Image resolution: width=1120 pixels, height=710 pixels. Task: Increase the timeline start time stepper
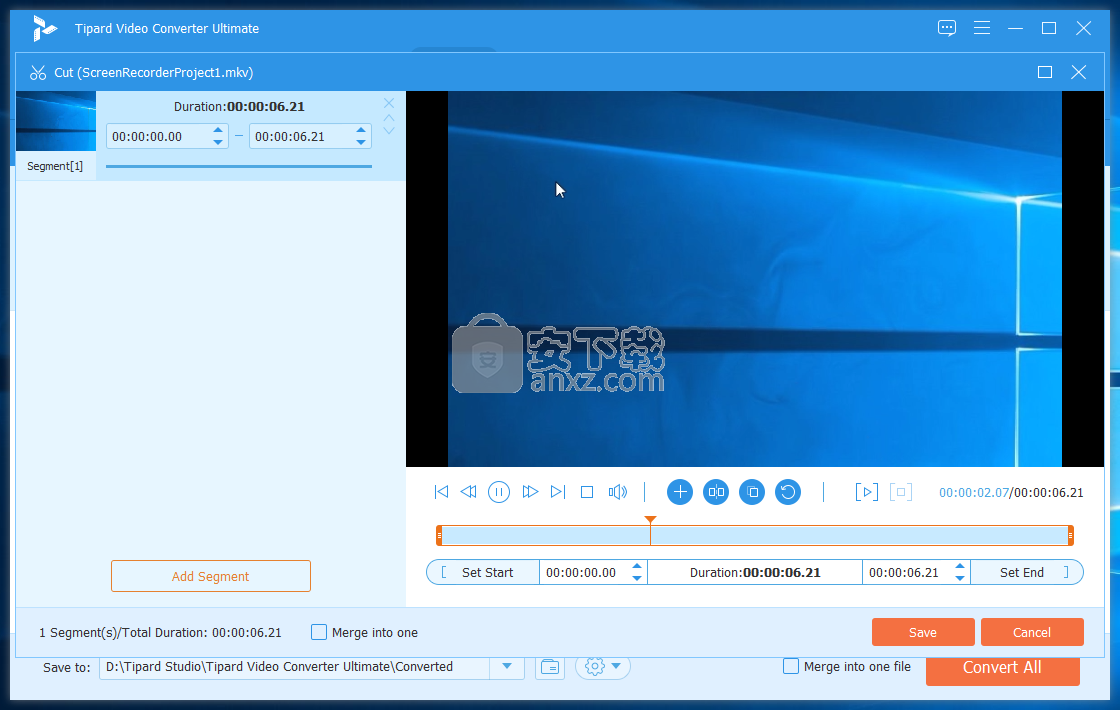pyautogui.click(x=636, y=566)
